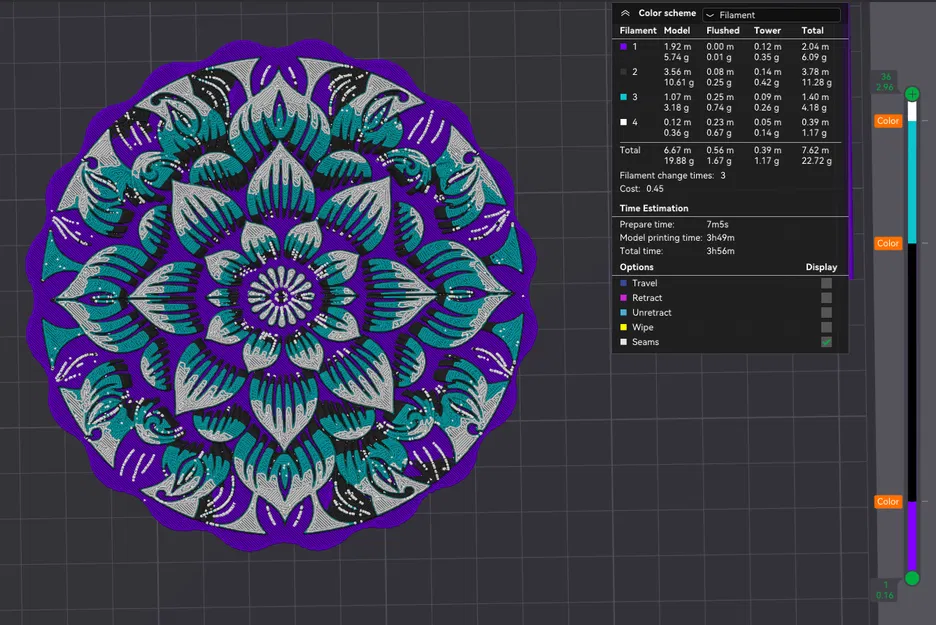Image resolution: width=936 pixels, height=625 pixels.
Task: Select the purple swatch for Filament 1
Action: pyautogui.click(x=625, y=46)
